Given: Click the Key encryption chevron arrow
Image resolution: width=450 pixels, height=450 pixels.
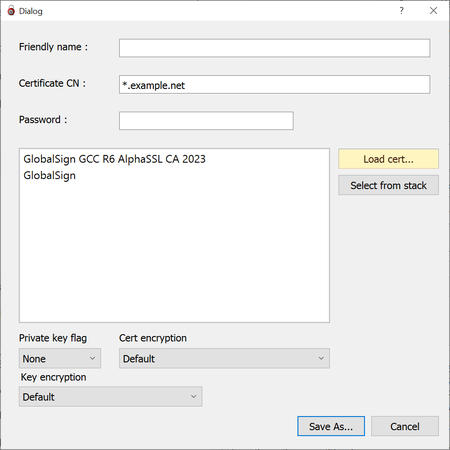Looking at the screenshot, I should [193, 396].
